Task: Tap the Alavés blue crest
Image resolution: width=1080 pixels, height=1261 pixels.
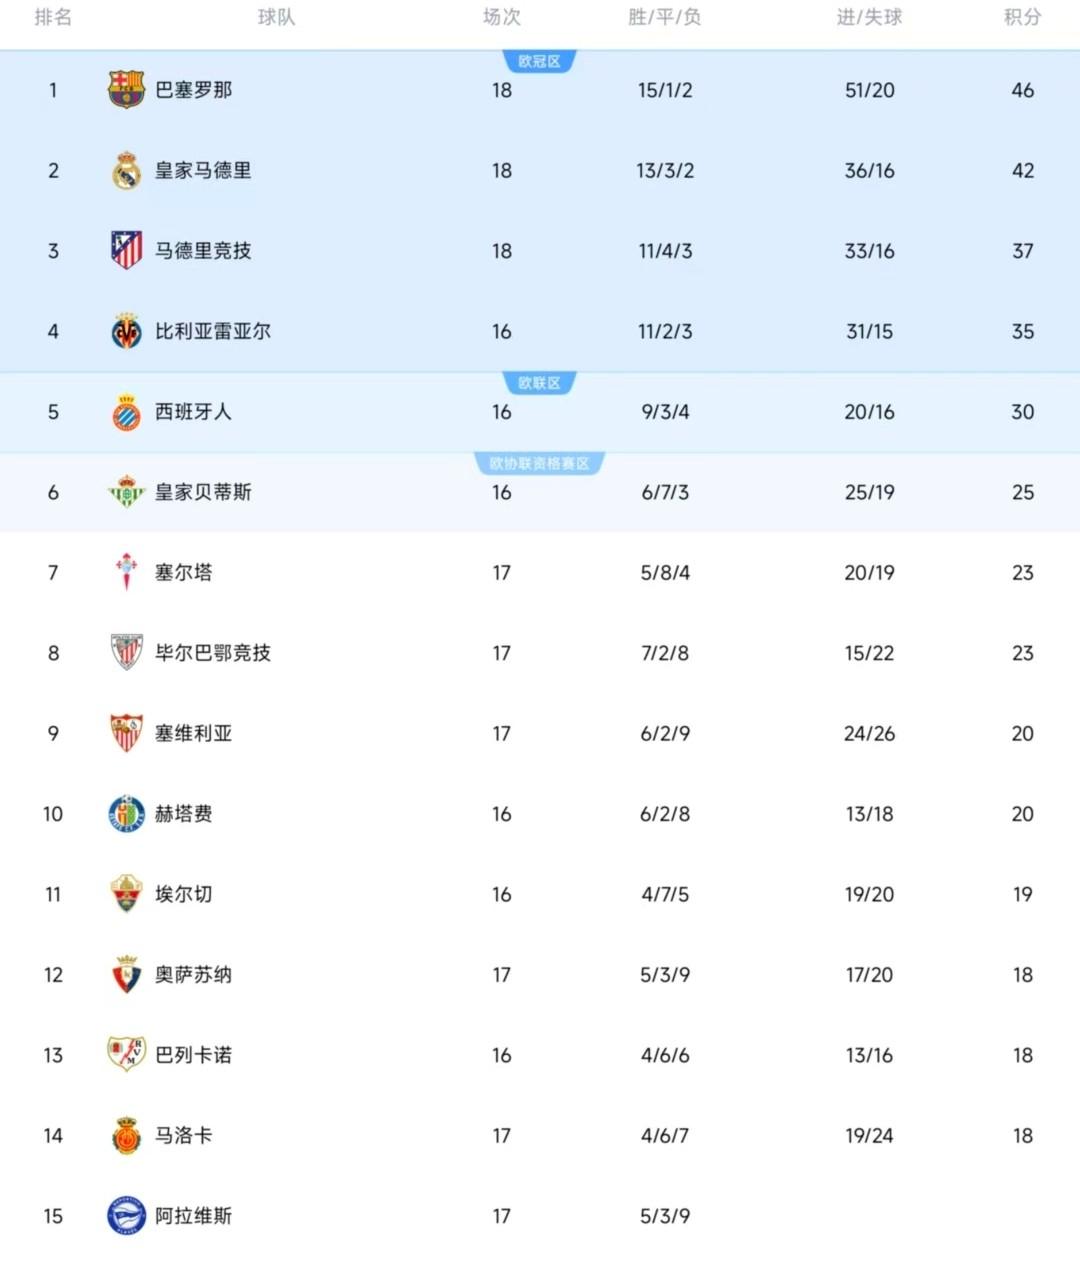Action: click(126, 1216)
